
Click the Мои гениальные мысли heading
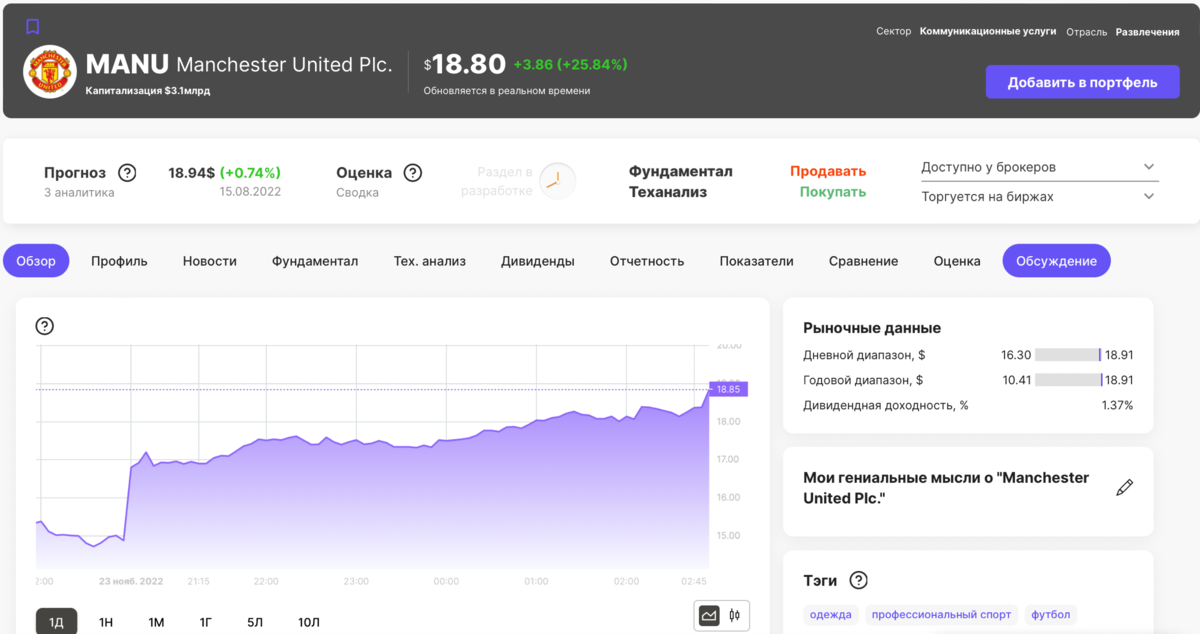946,487
